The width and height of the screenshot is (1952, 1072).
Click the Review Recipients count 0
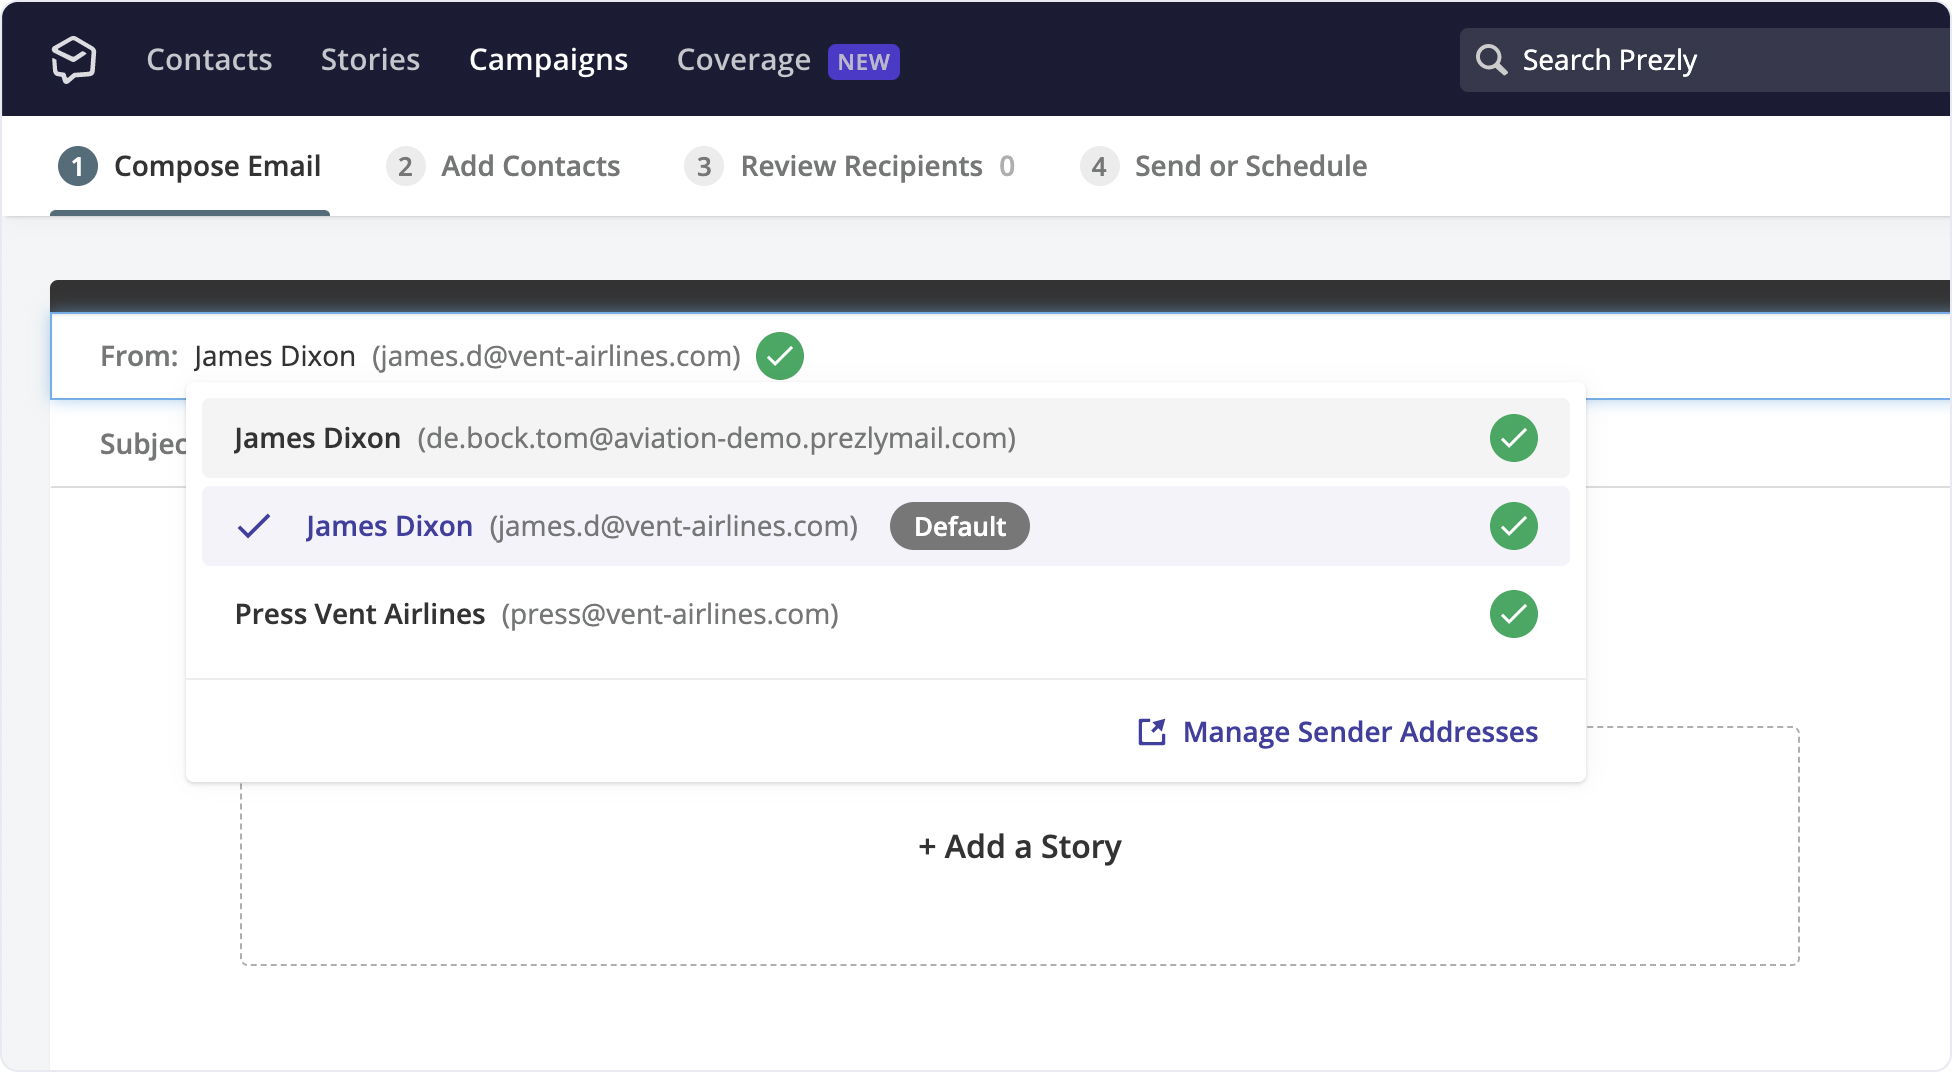[x=1007, y=166]
